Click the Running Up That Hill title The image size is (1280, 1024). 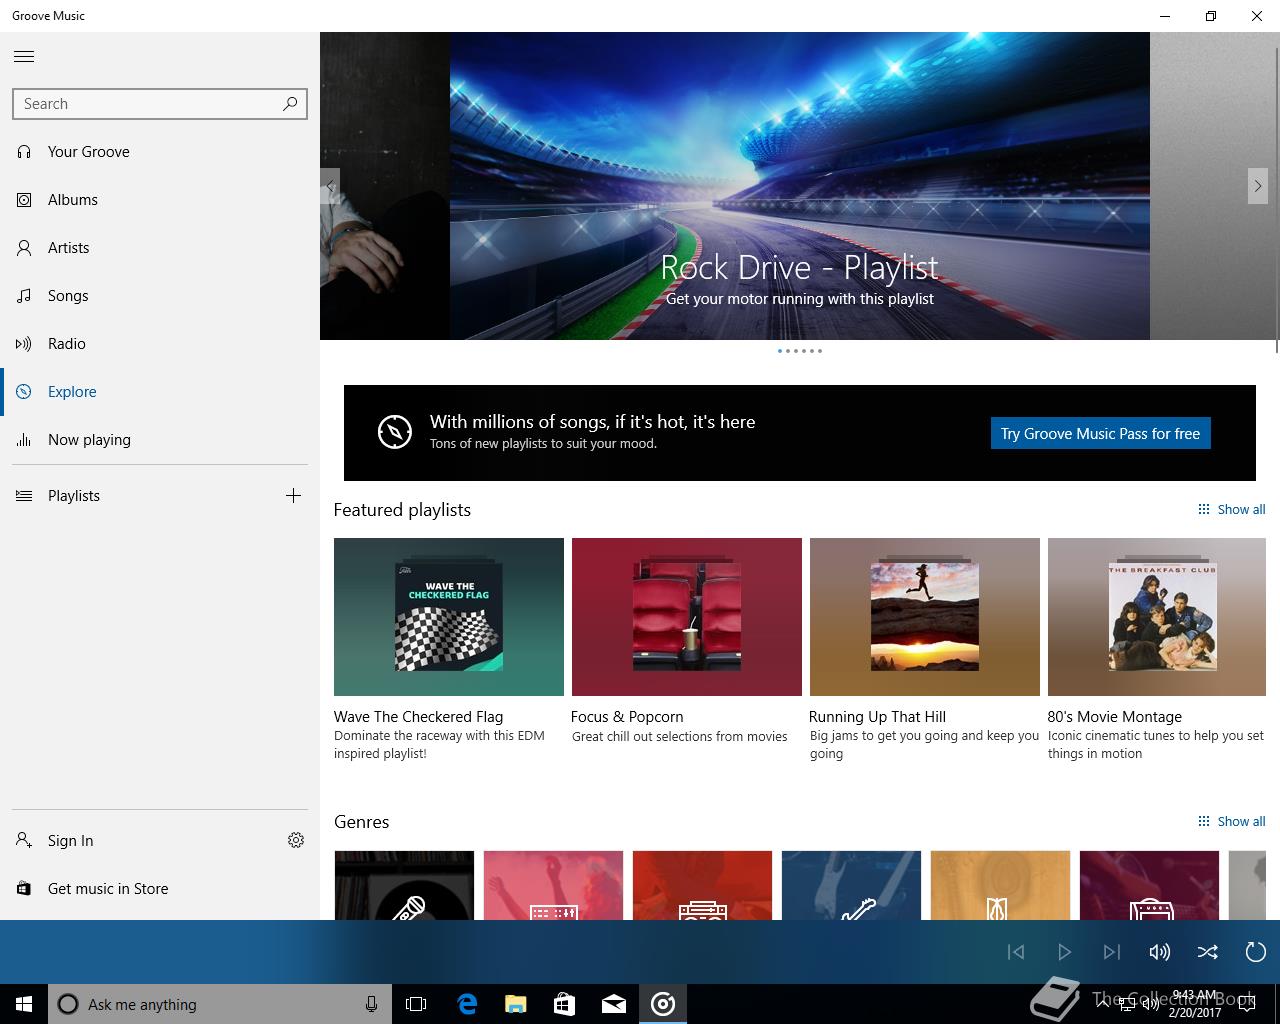(877, 717)
